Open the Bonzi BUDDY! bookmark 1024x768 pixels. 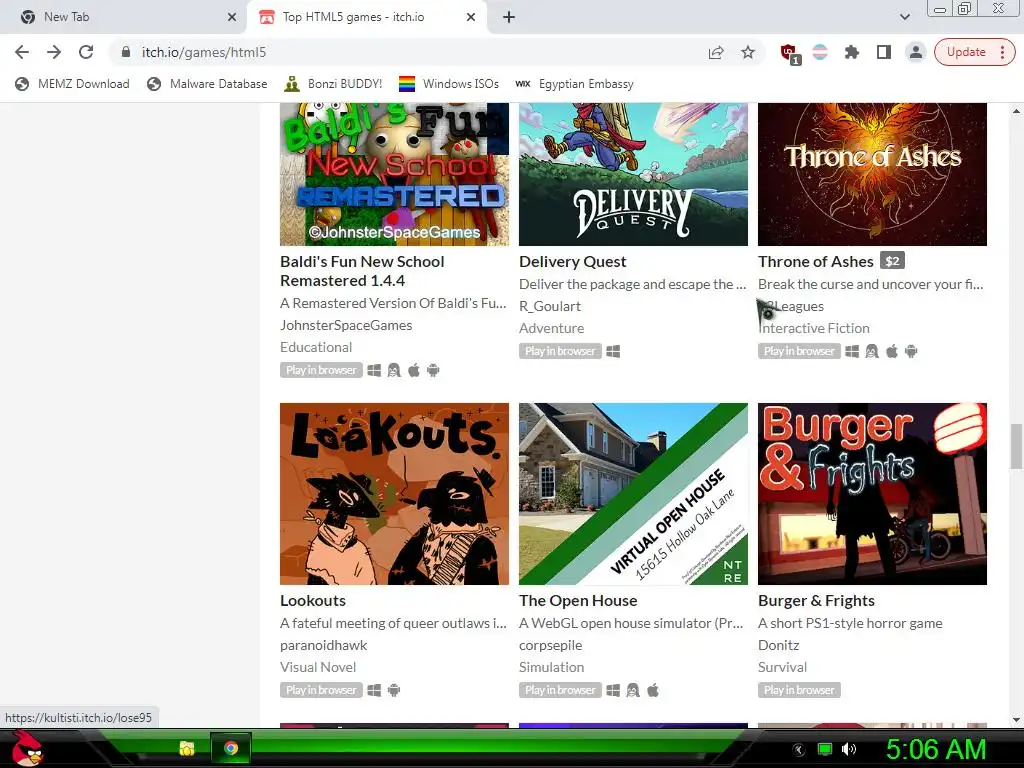[334, 84]
